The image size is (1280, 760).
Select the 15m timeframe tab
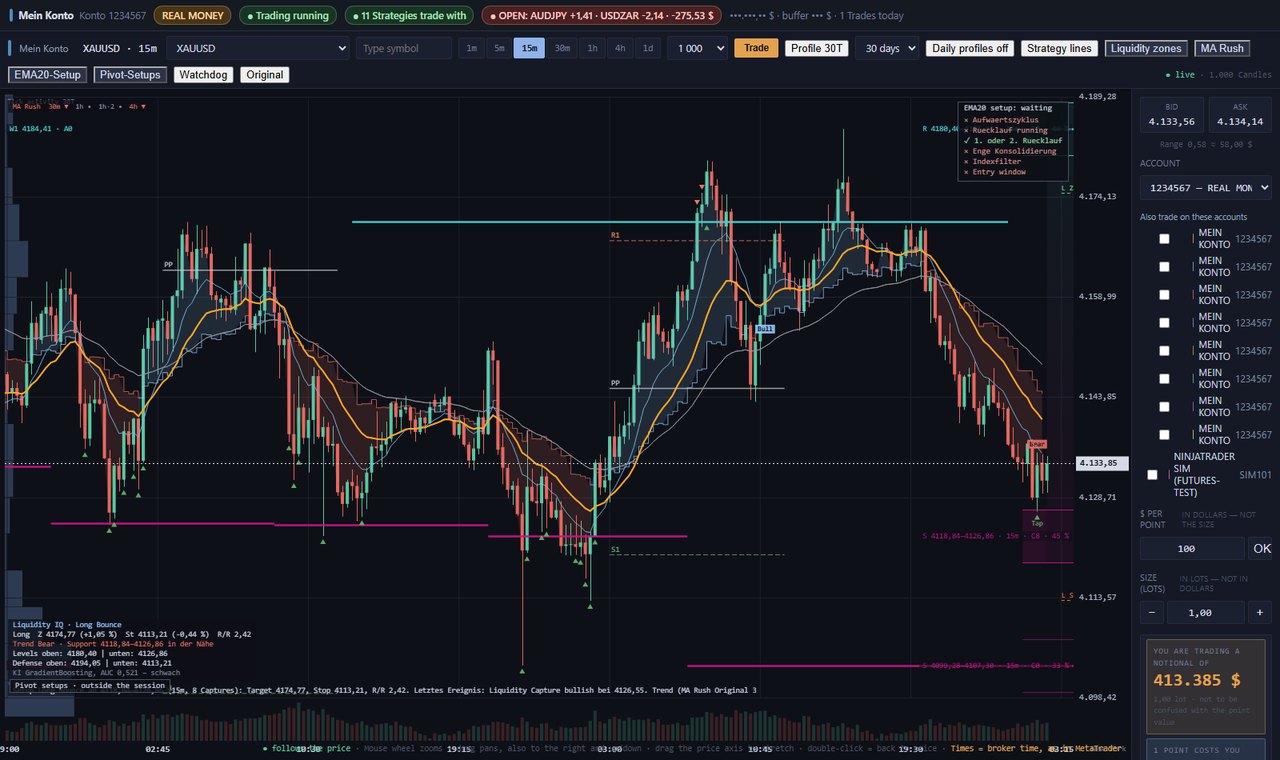pos(529,48)
